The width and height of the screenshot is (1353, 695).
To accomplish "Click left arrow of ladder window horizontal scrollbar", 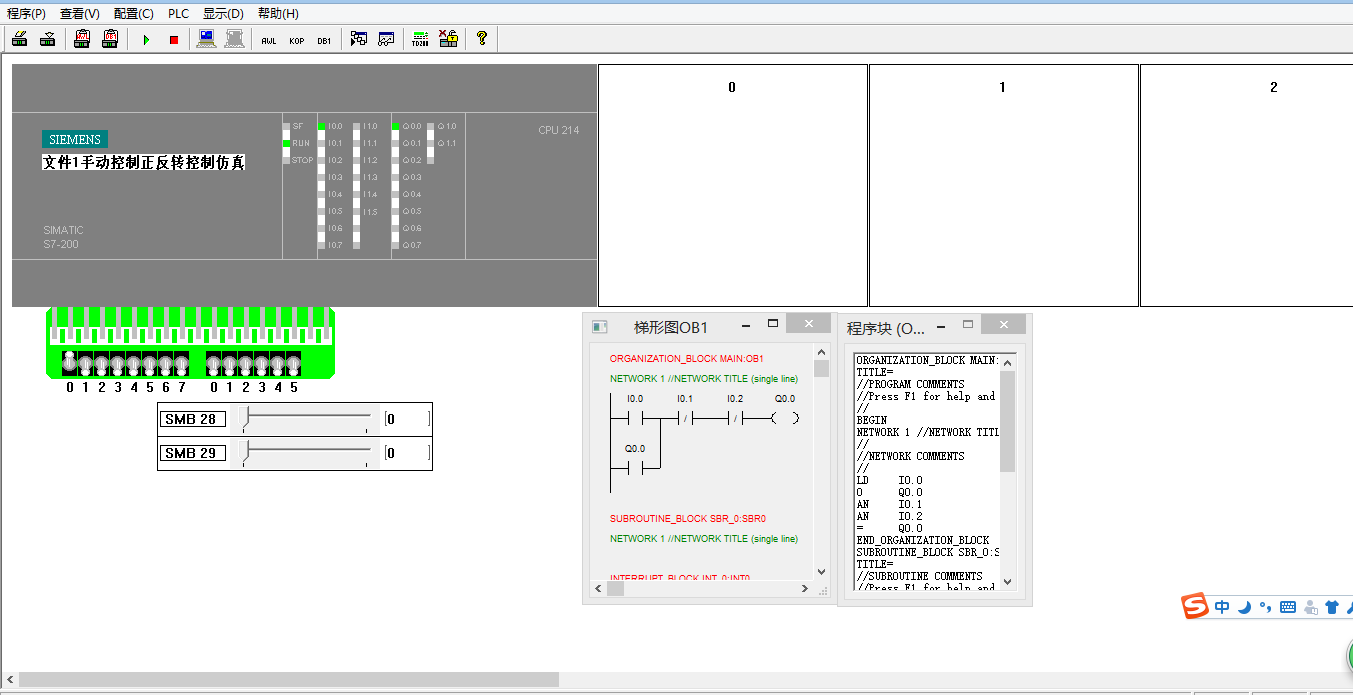I will point(598,590).
